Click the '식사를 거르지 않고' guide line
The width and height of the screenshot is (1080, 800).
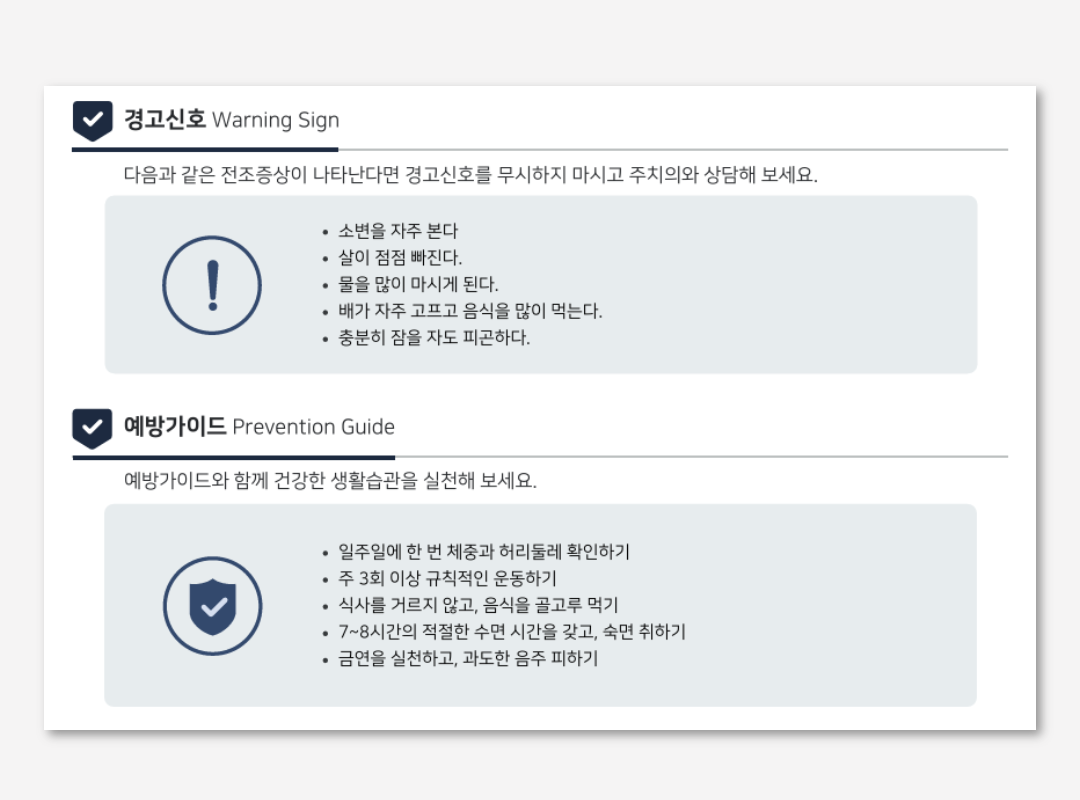(x=478, y=605)
